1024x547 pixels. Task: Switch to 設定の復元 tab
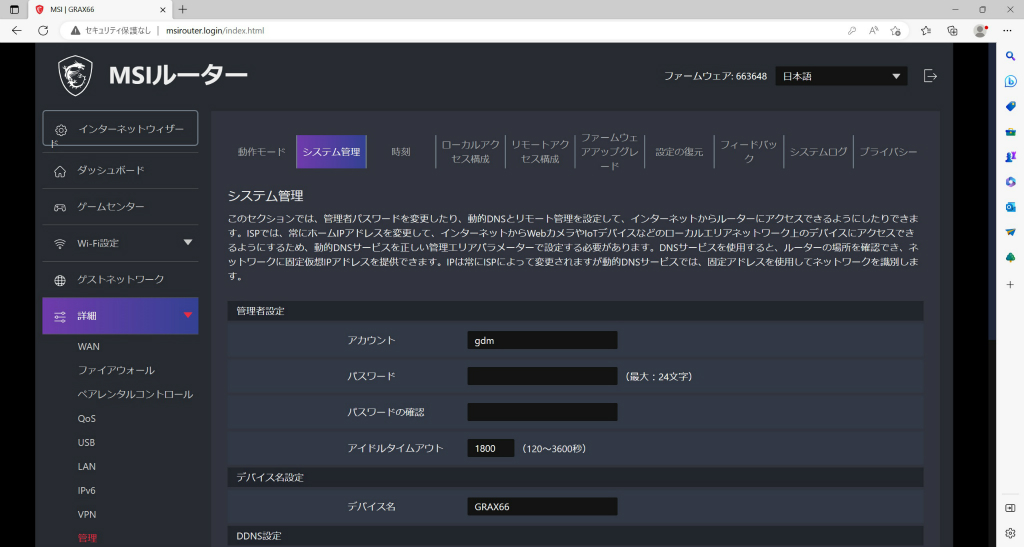pos(679,152)
